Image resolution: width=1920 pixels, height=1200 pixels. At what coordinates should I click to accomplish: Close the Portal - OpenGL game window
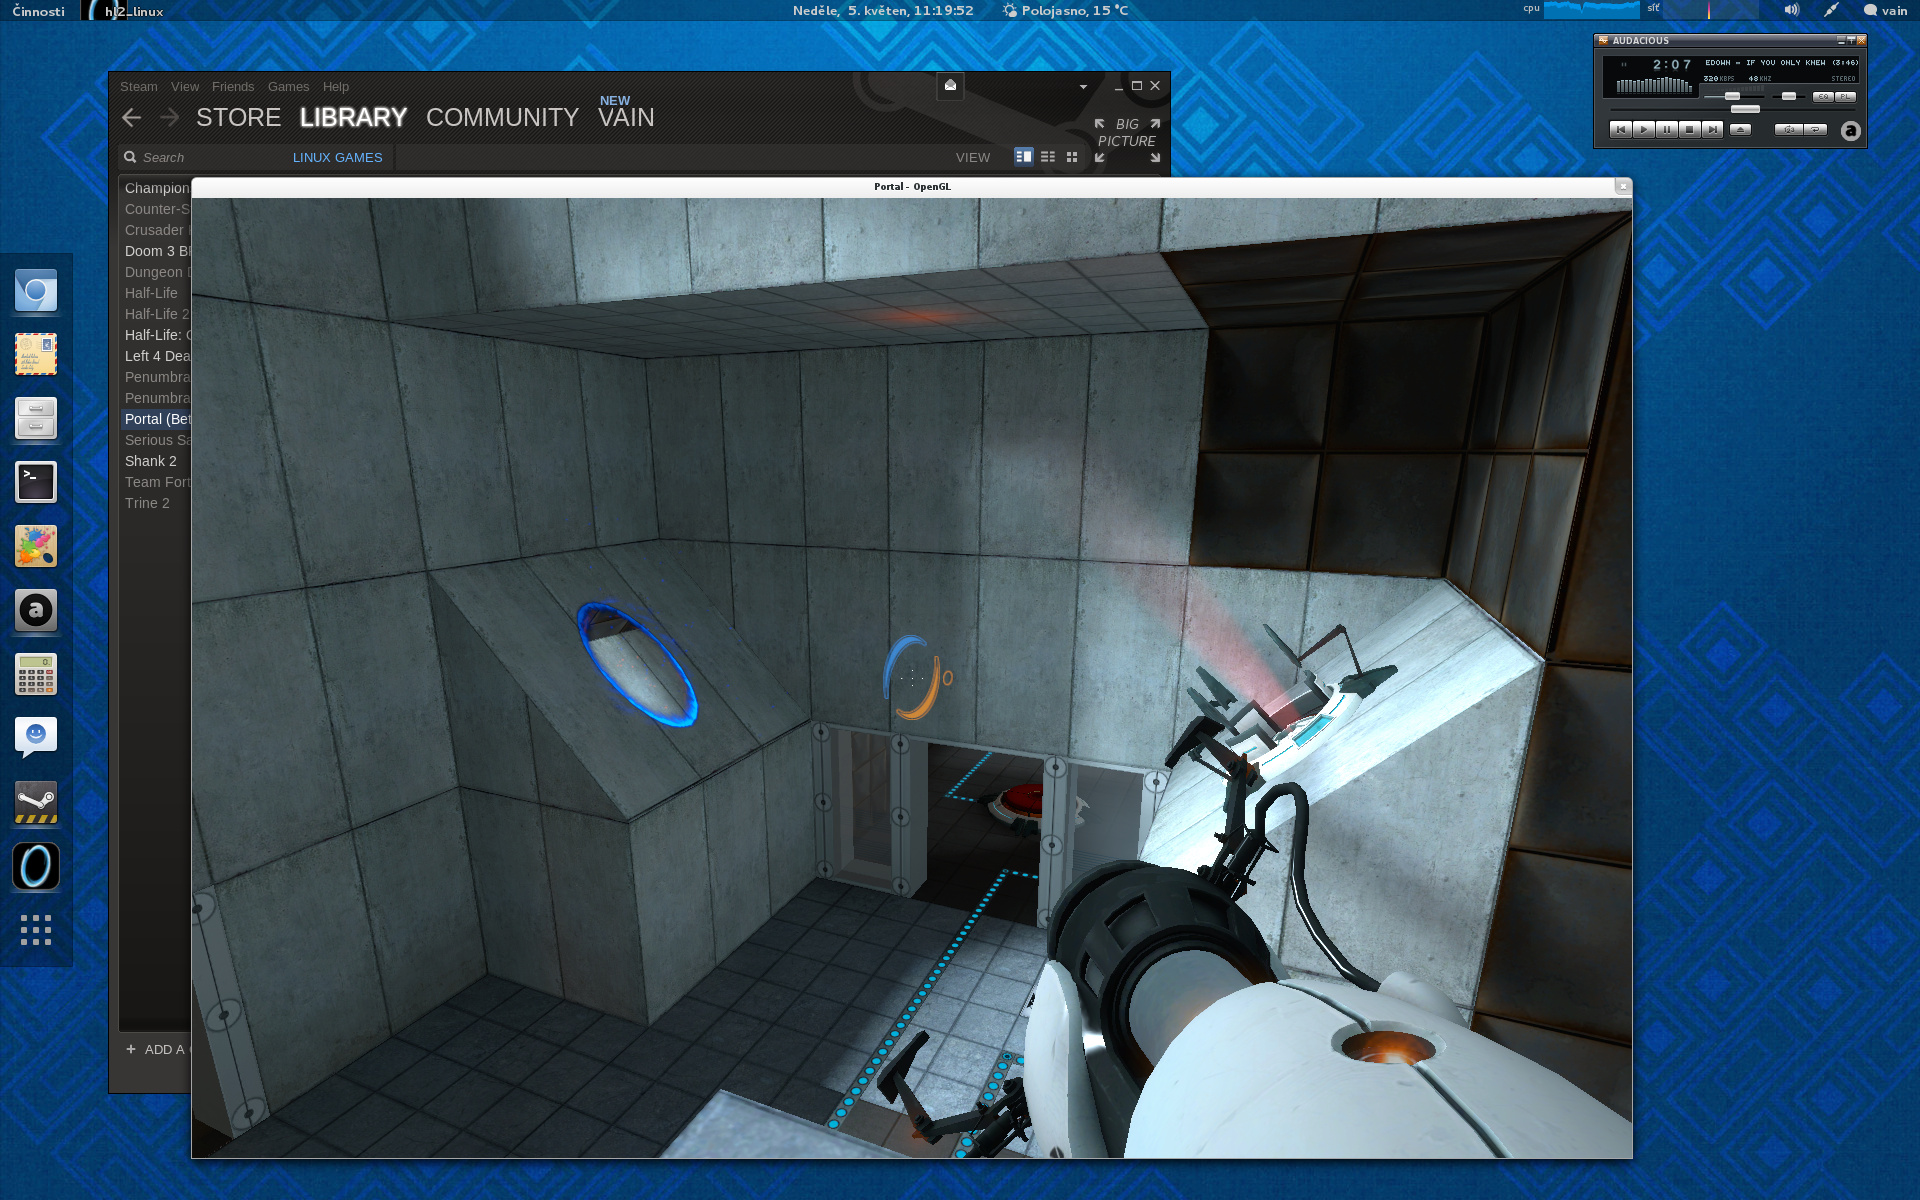point(1622,186)
